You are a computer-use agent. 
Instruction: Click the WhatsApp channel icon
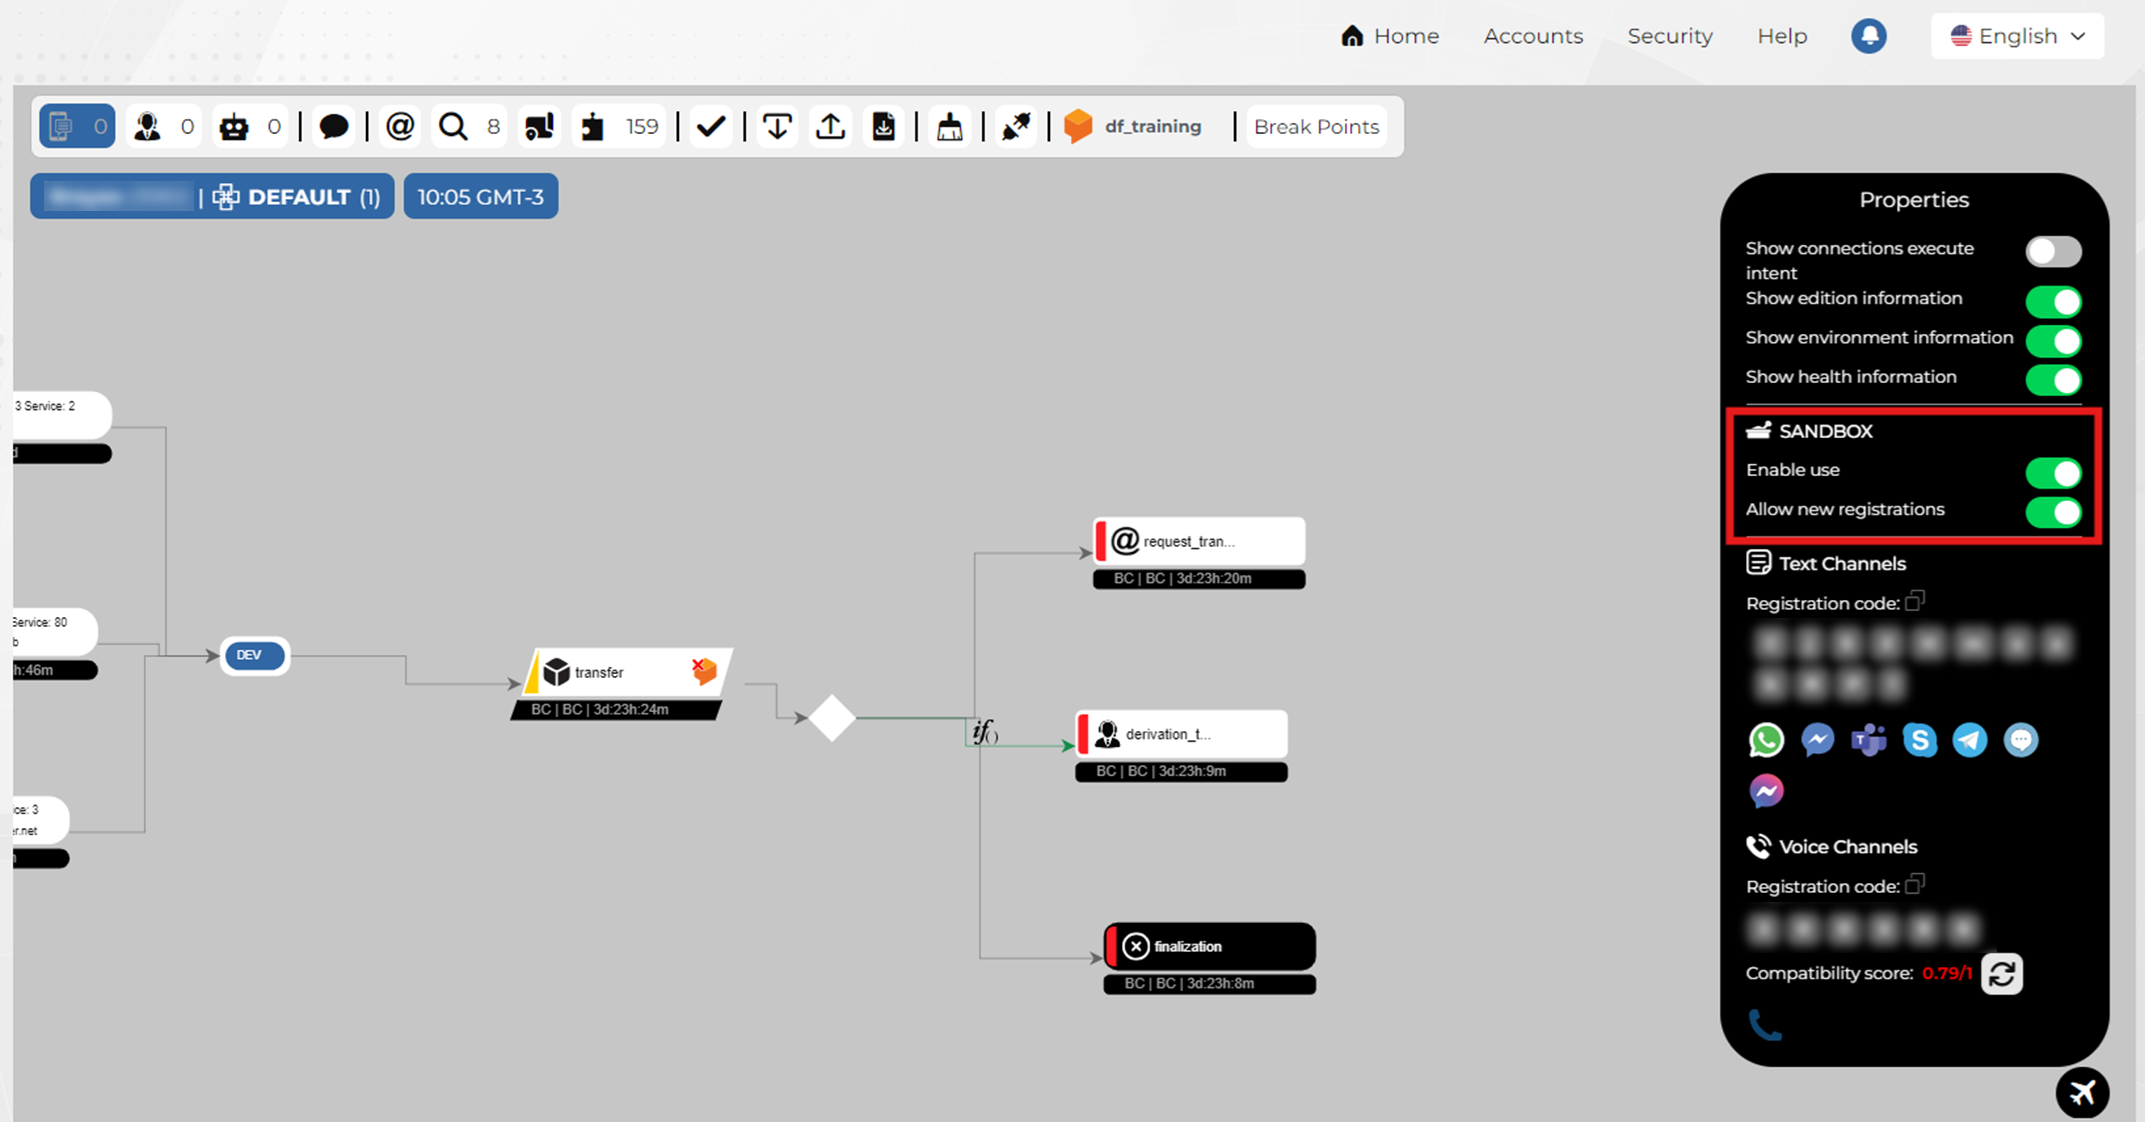(1766, 740)
